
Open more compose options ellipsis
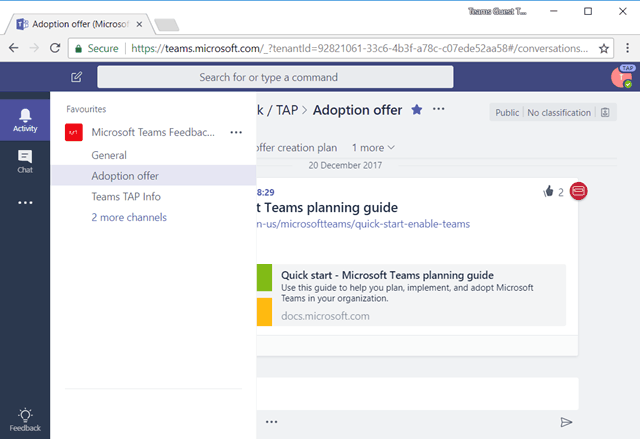[x=271, y=422]
